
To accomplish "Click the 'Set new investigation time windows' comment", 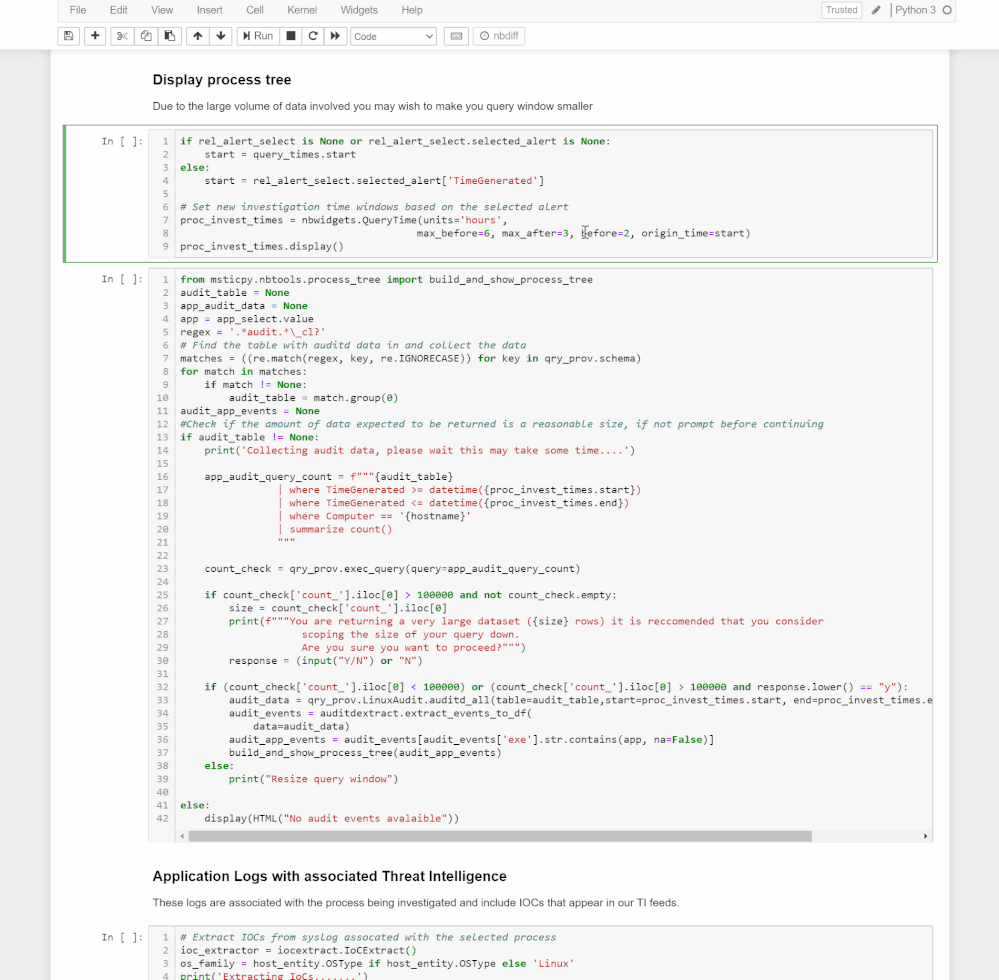I will pos(374,207).
